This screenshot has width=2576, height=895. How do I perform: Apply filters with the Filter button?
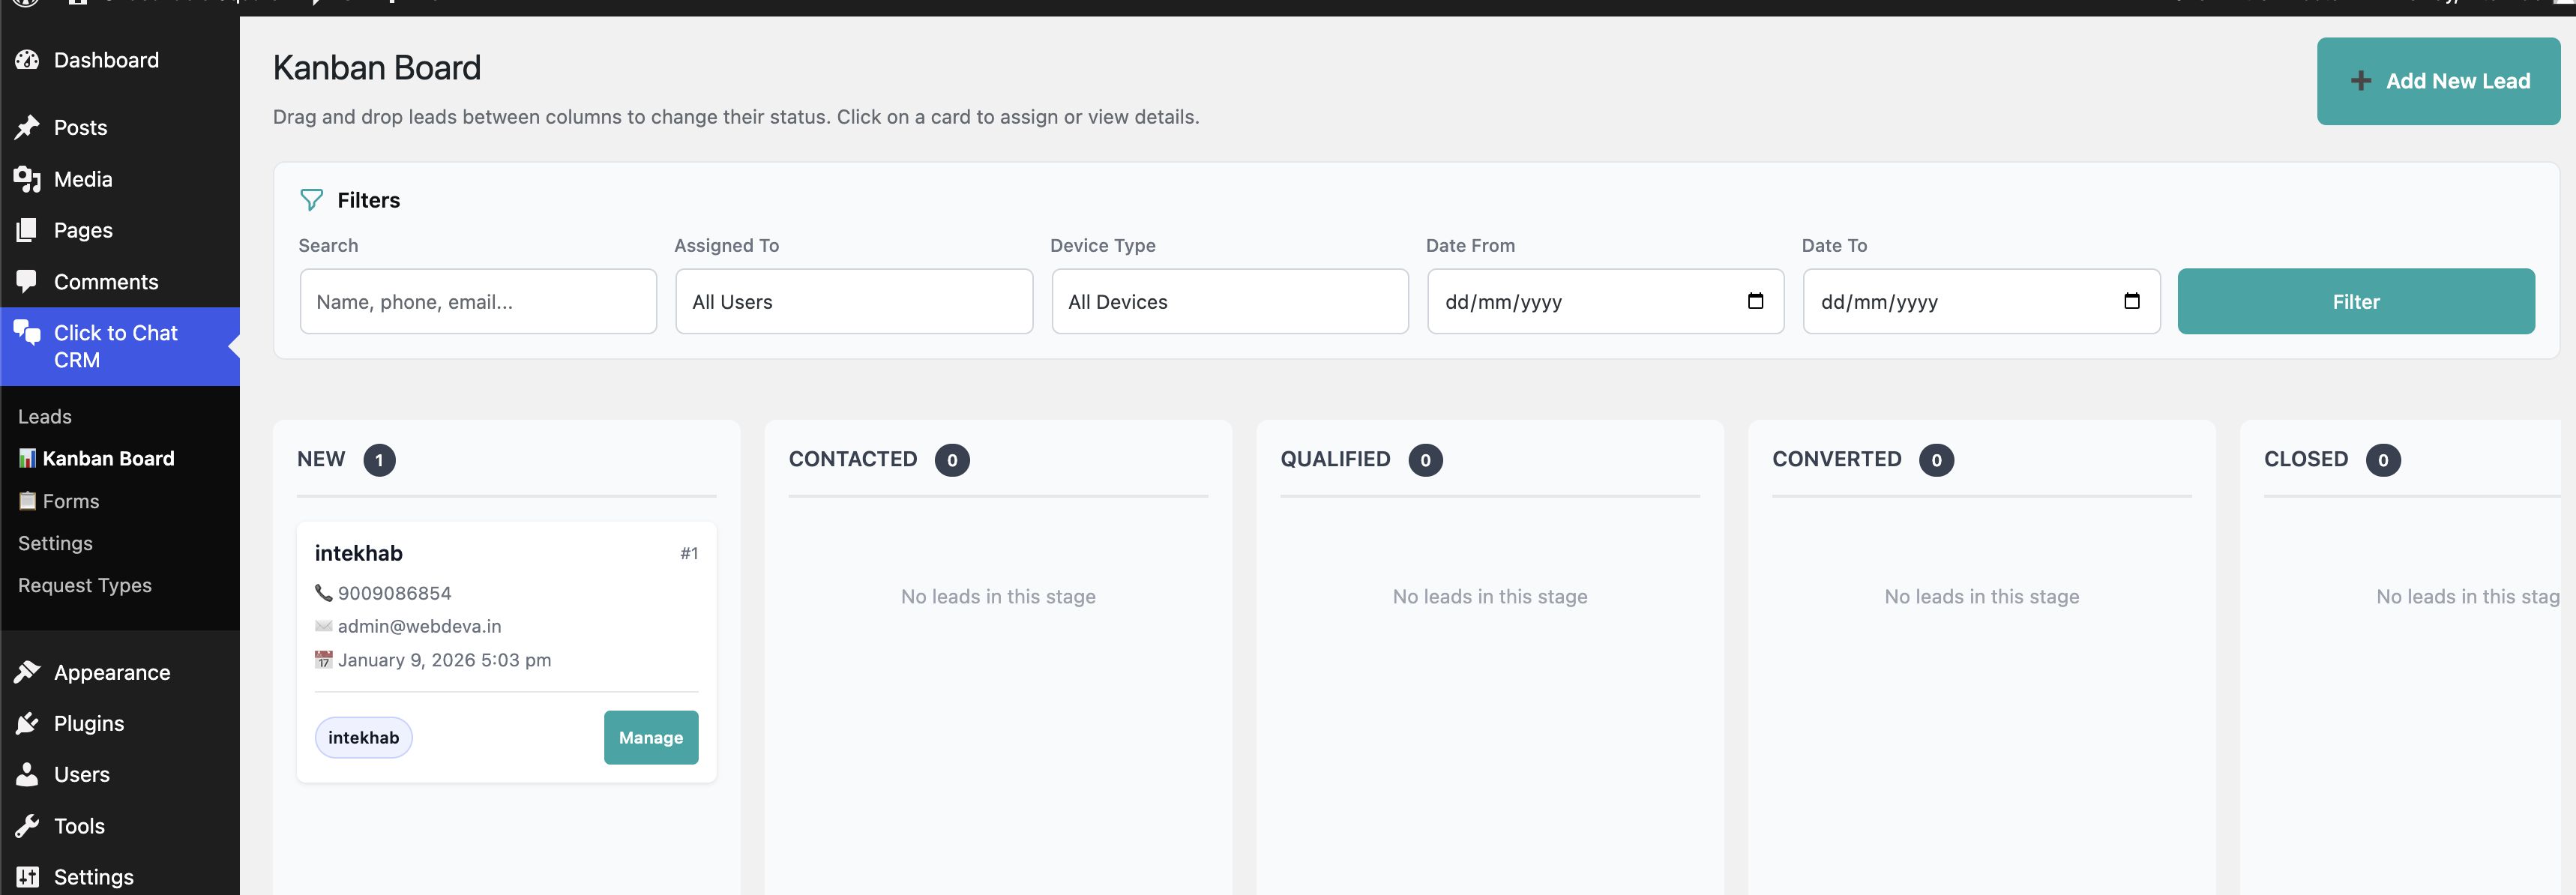pyautogui.click(x=2355, y=301)
